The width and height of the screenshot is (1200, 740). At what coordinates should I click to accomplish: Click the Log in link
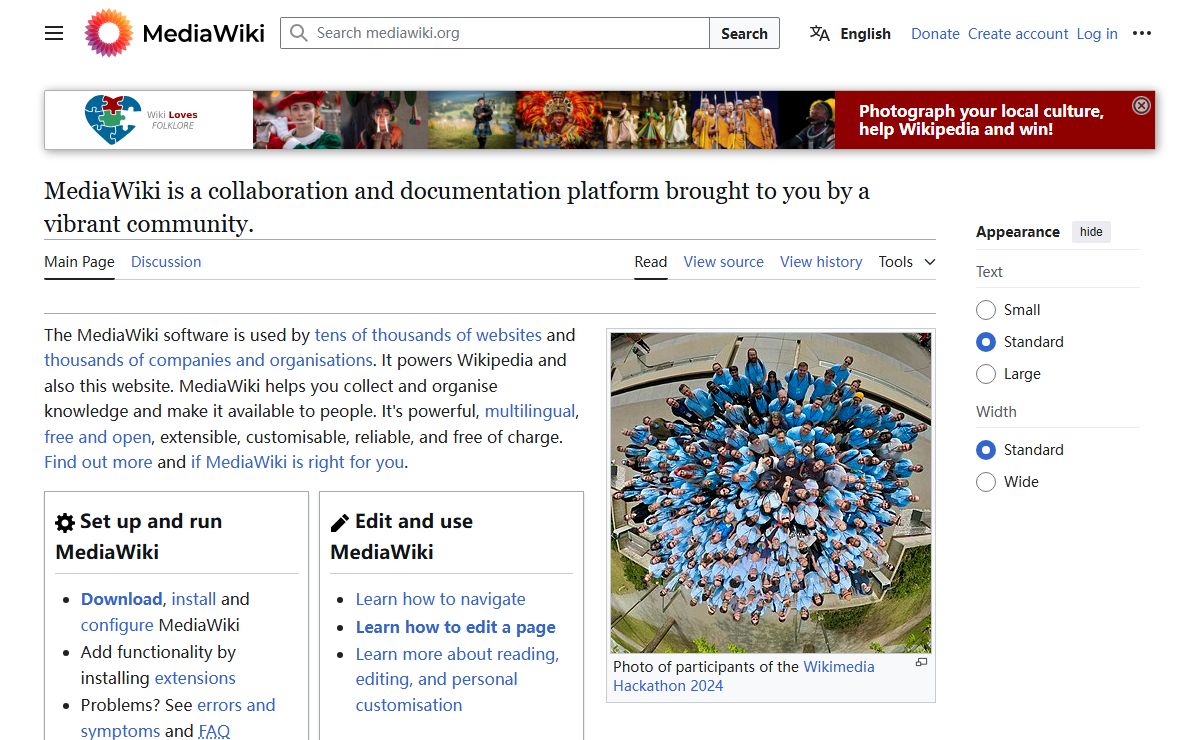point(1097,33)
